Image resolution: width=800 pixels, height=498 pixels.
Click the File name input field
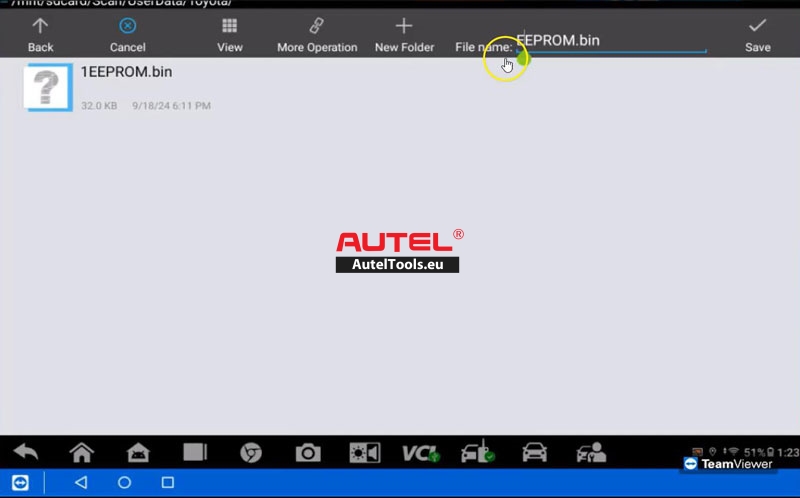coord(610,41)
